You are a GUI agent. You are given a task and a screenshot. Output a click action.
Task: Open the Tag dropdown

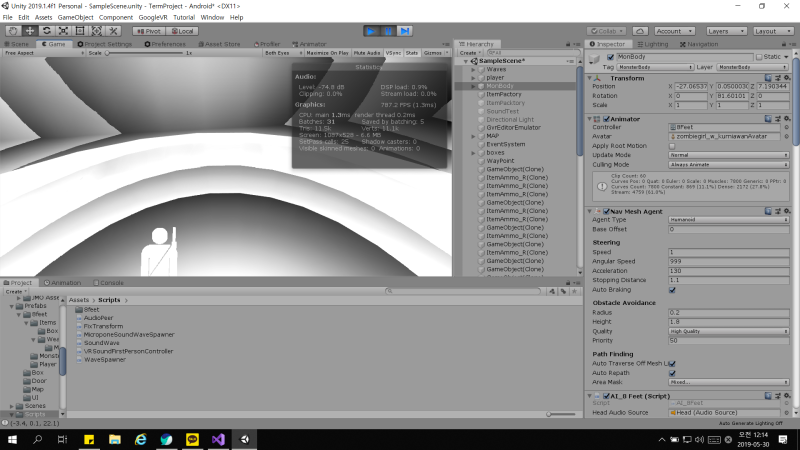coord(655,67)
